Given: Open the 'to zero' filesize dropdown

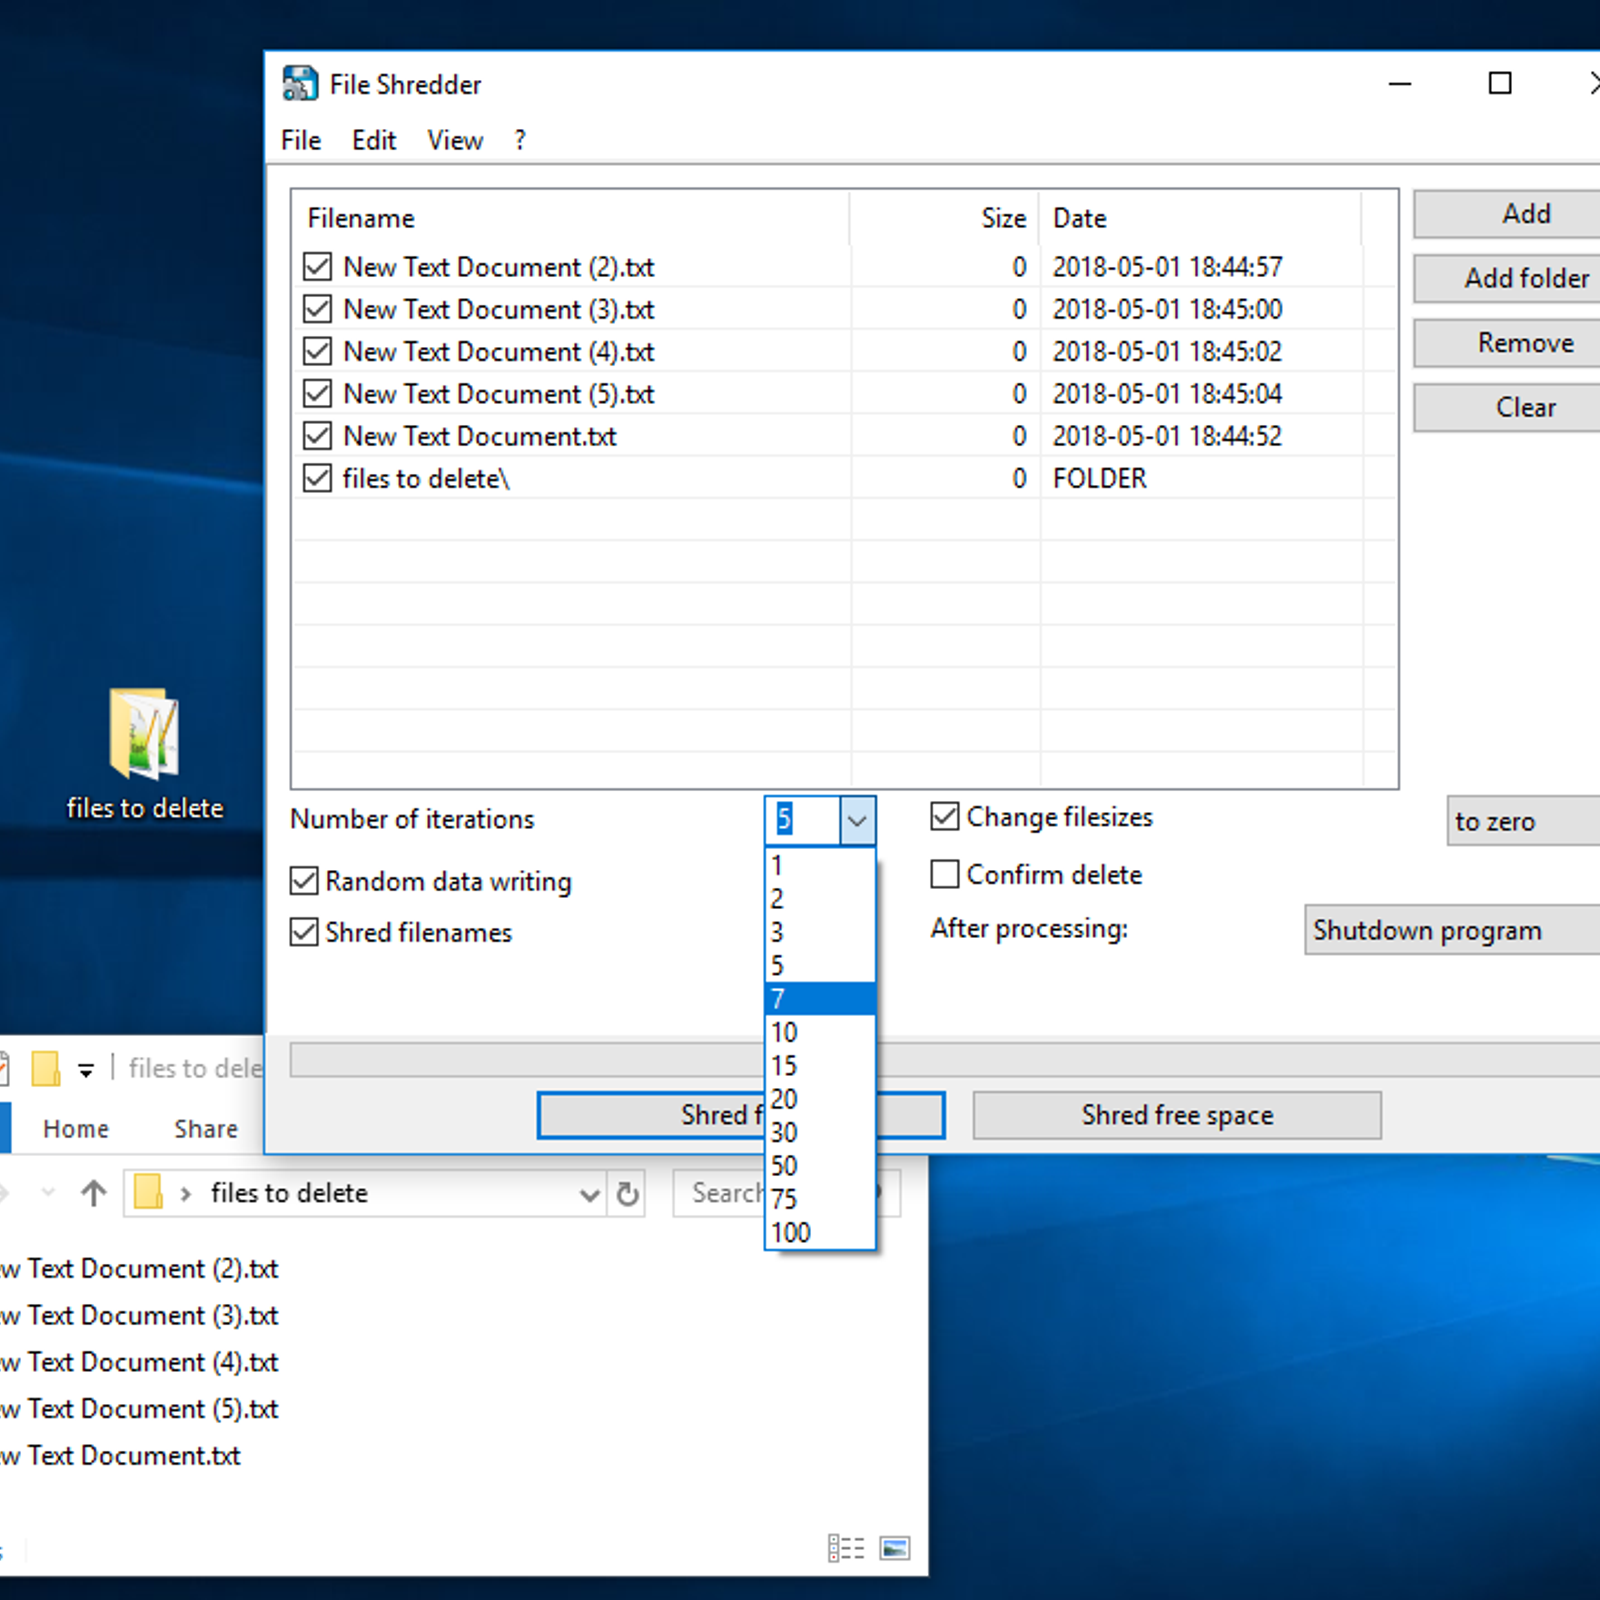Looking at the screenshot, I should click(1523, 821).
